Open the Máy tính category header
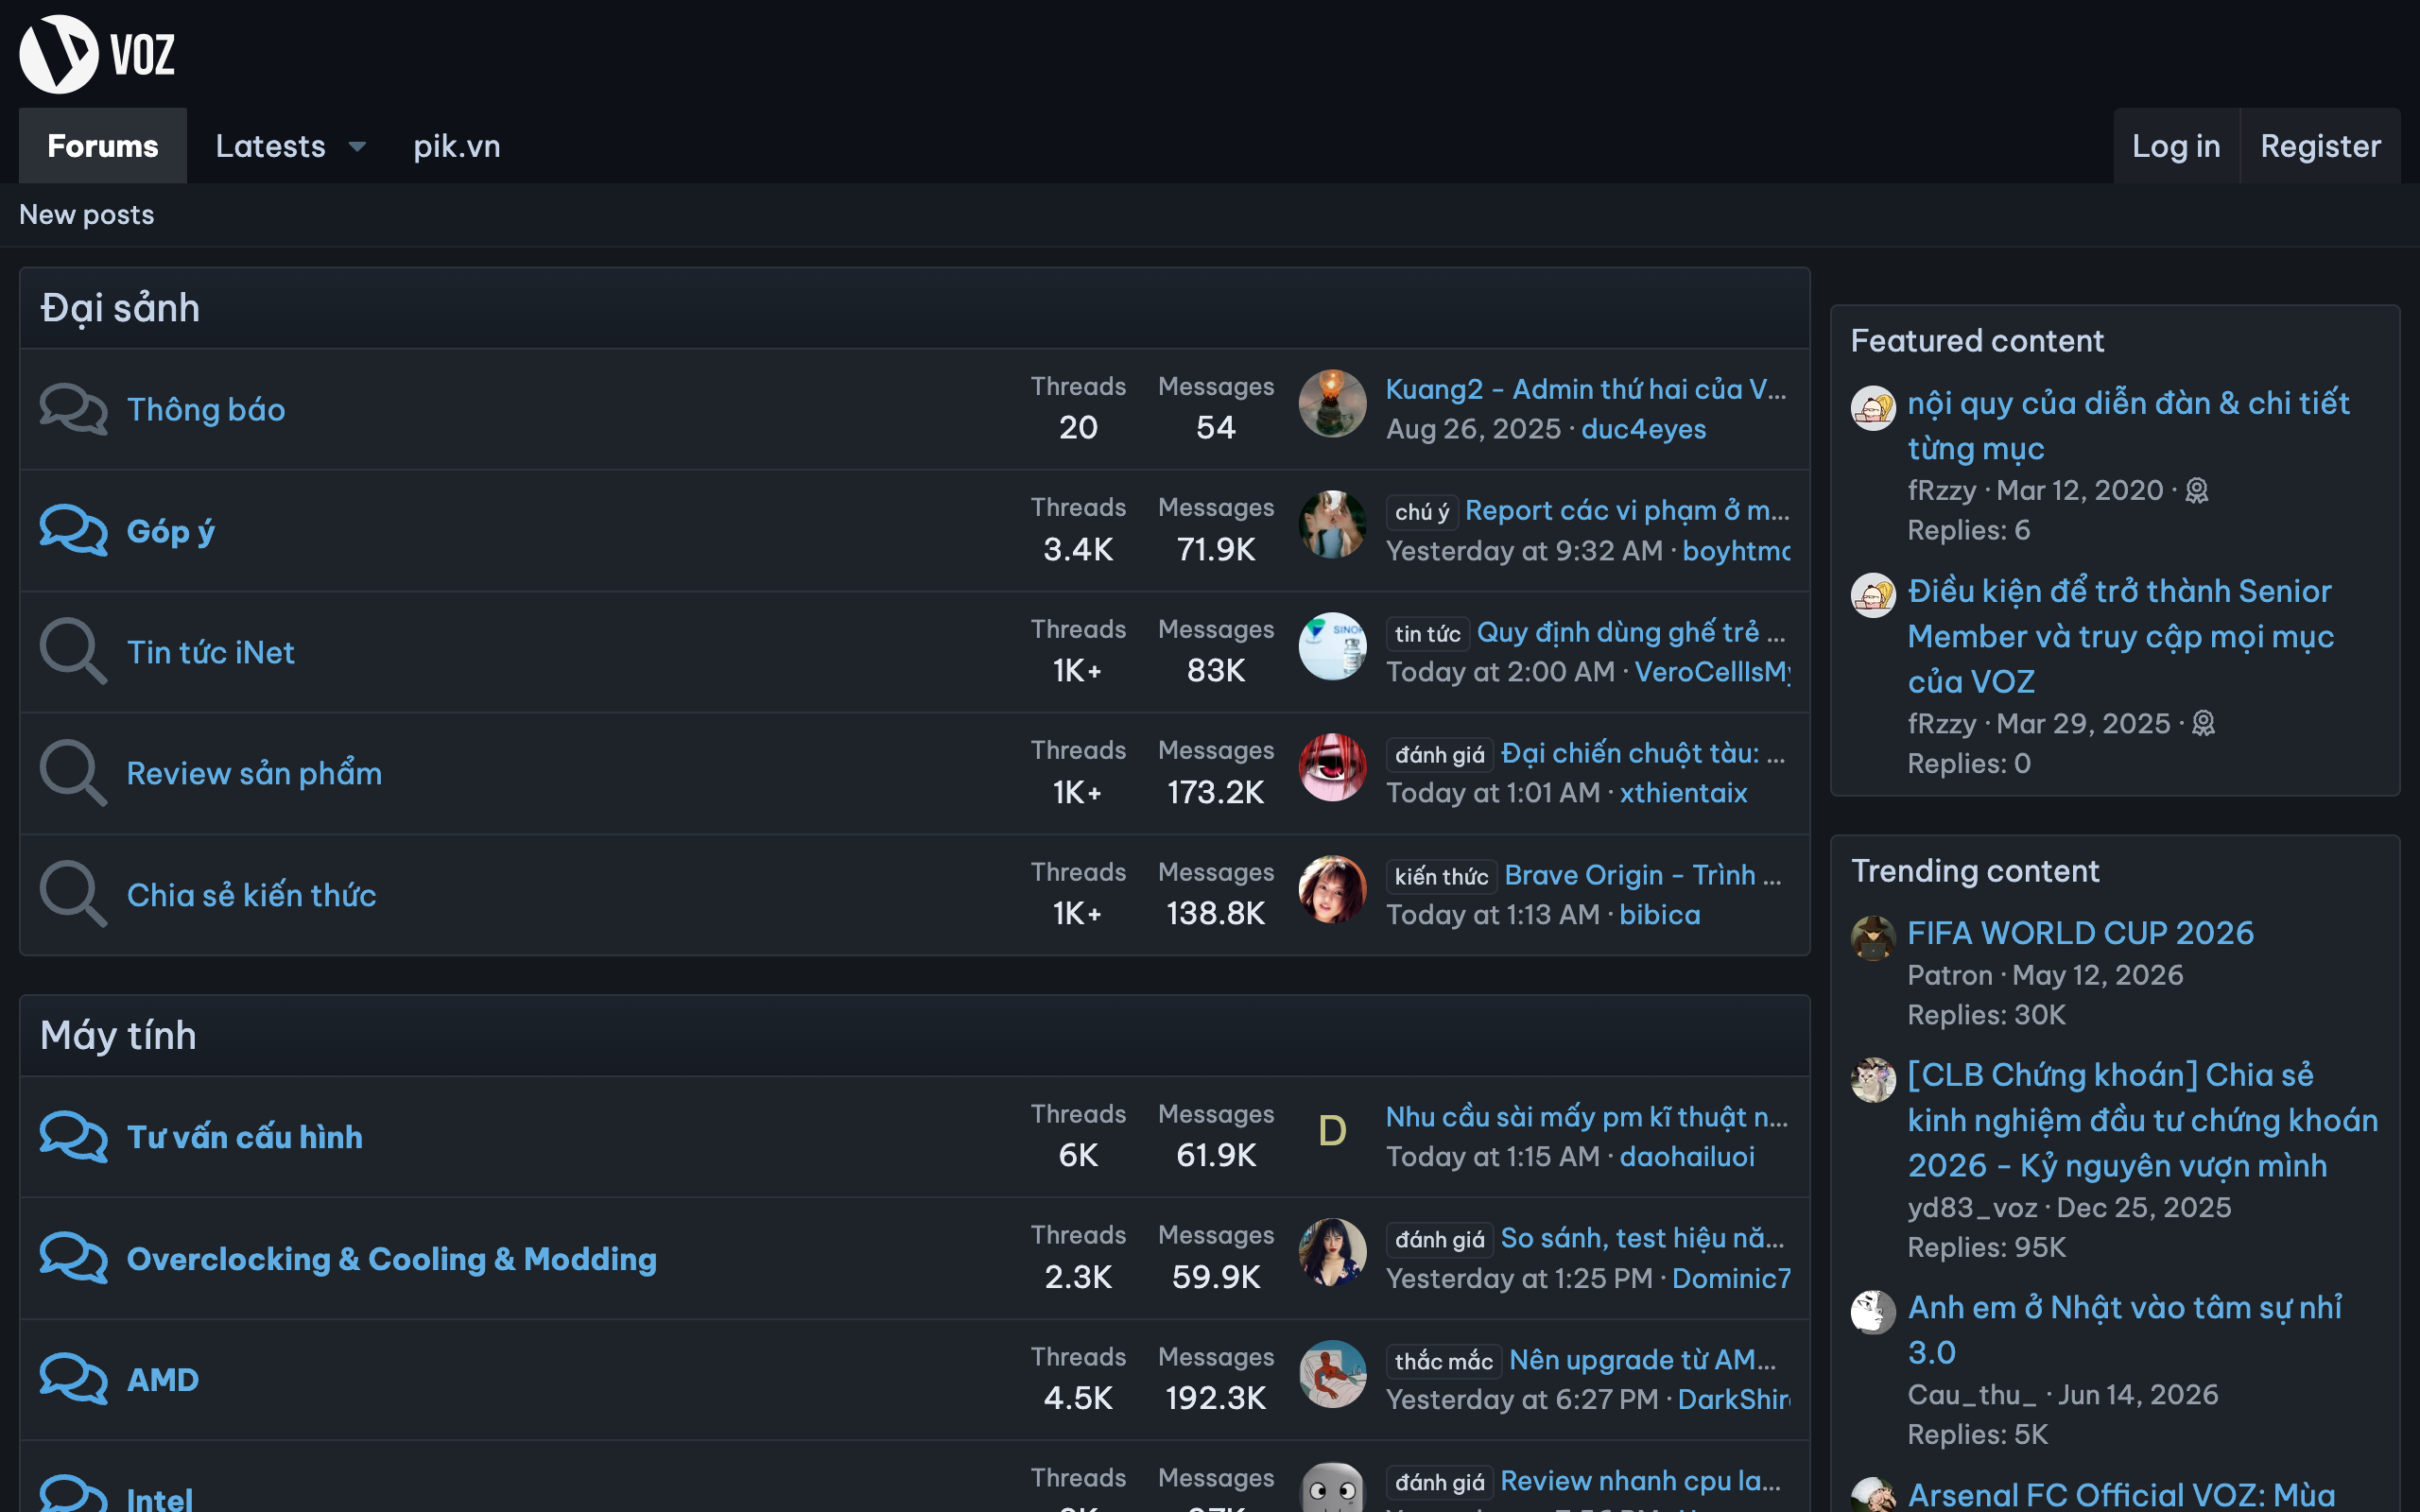Image resolution: width=2420 pixels, height=1512 pixels. pos(118,1035)
